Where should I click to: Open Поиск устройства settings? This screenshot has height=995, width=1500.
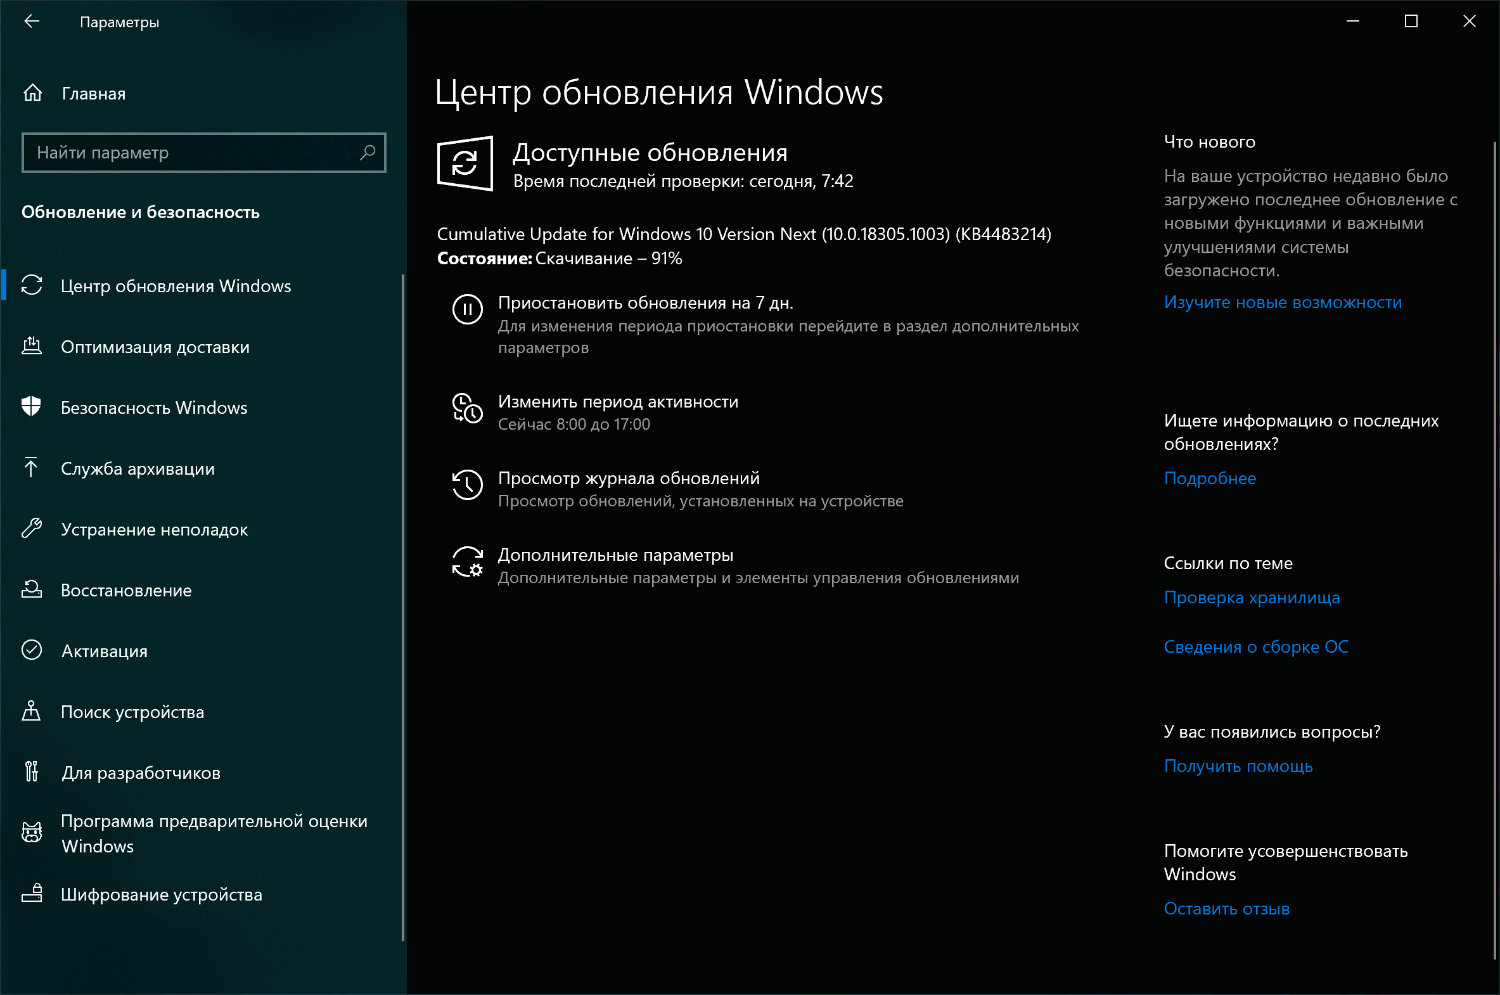coord(134,711)
